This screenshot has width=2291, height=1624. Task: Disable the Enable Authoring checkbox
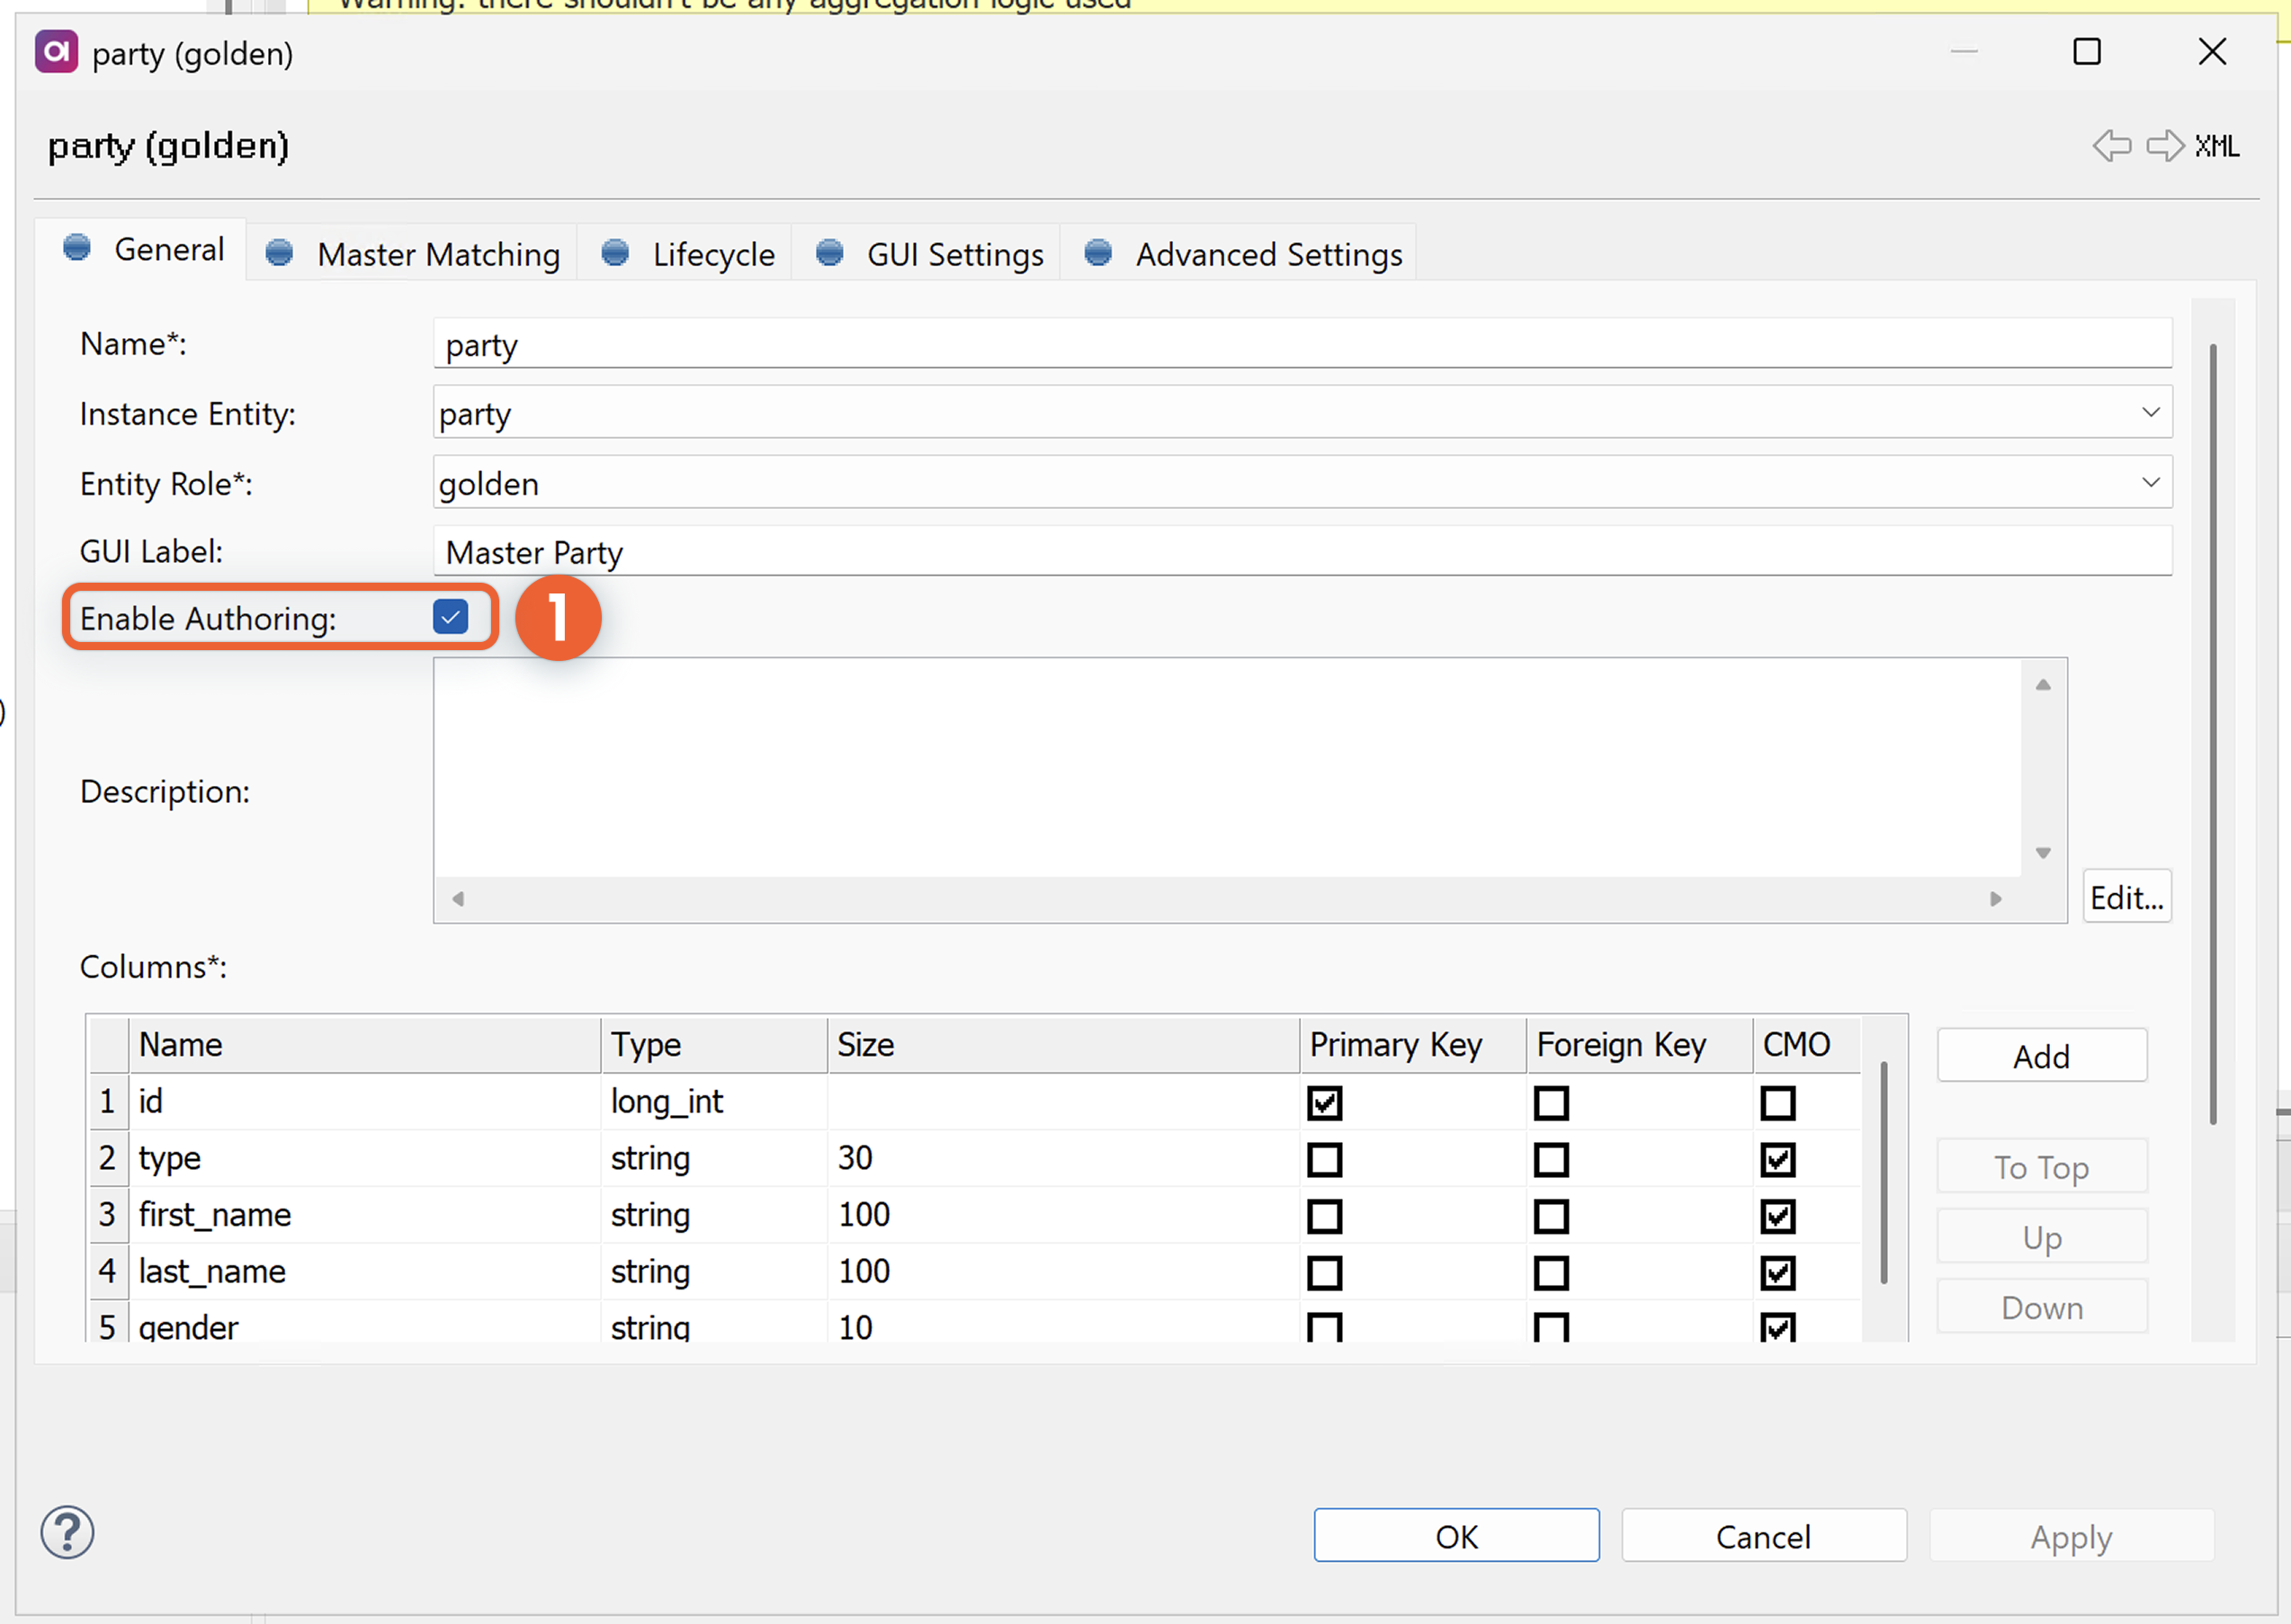point(451,617)
